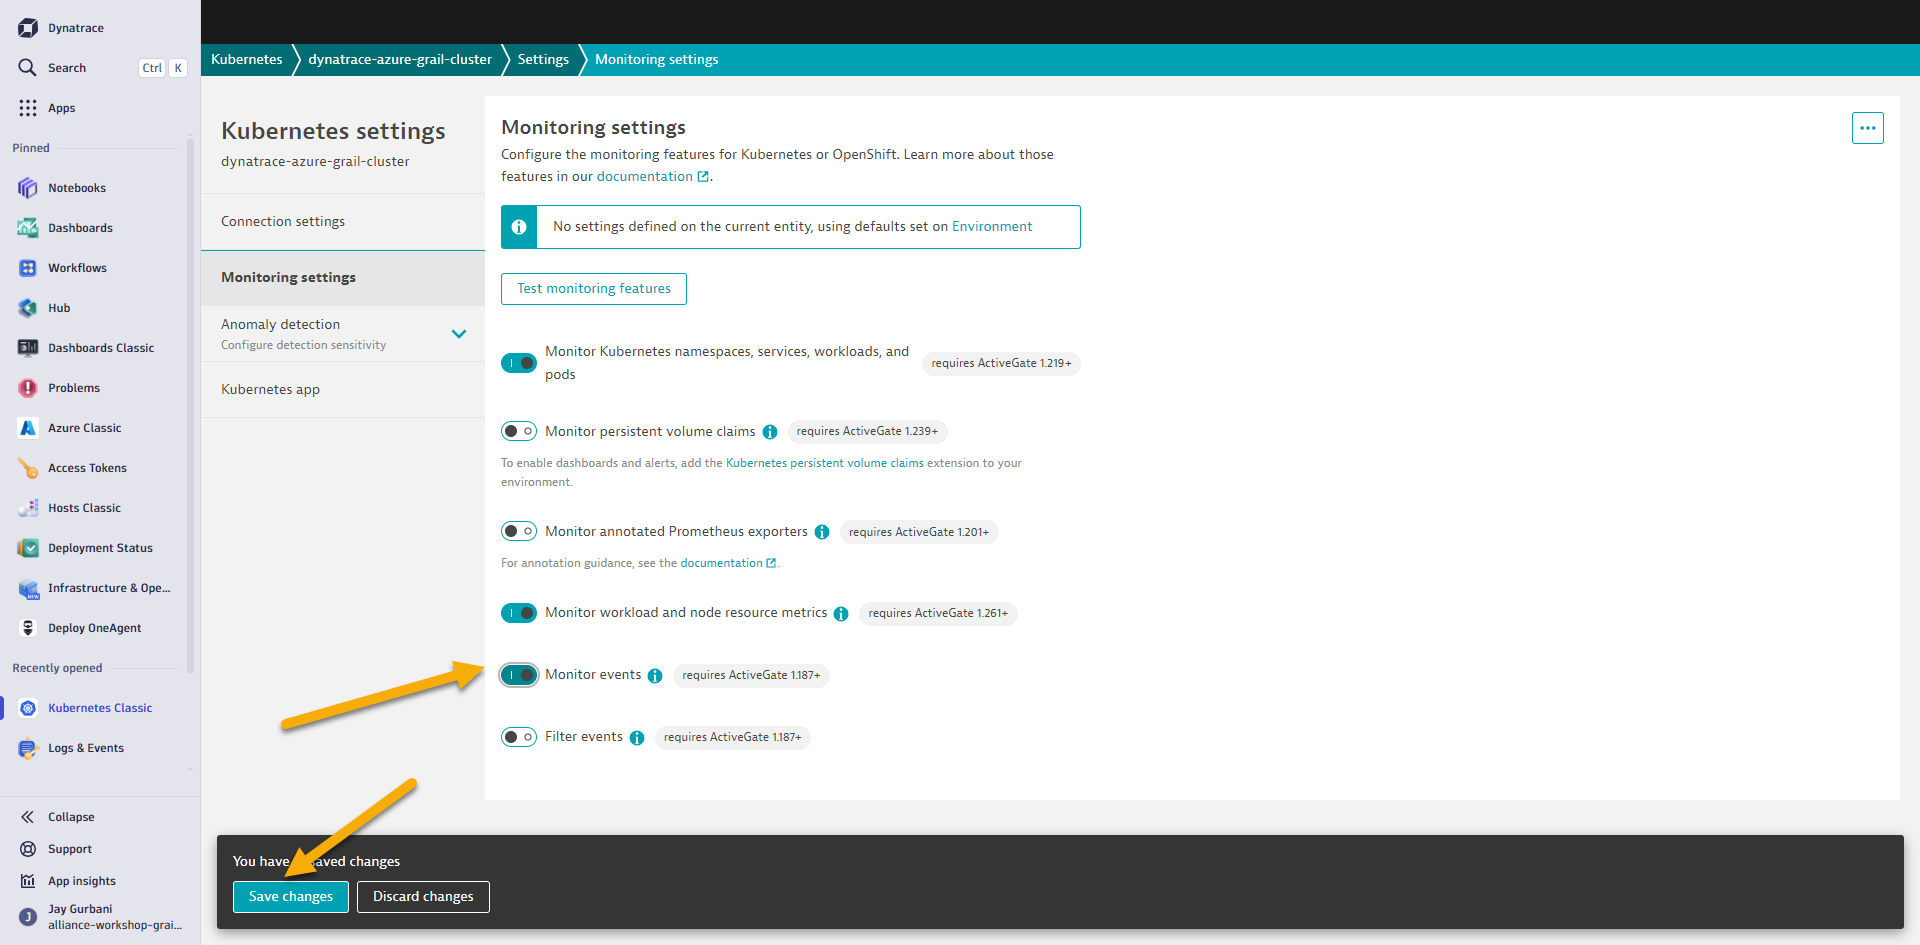Open Logs & Events from recently opened
This screenshot has width=1920, height=945.
pos(85,748)
